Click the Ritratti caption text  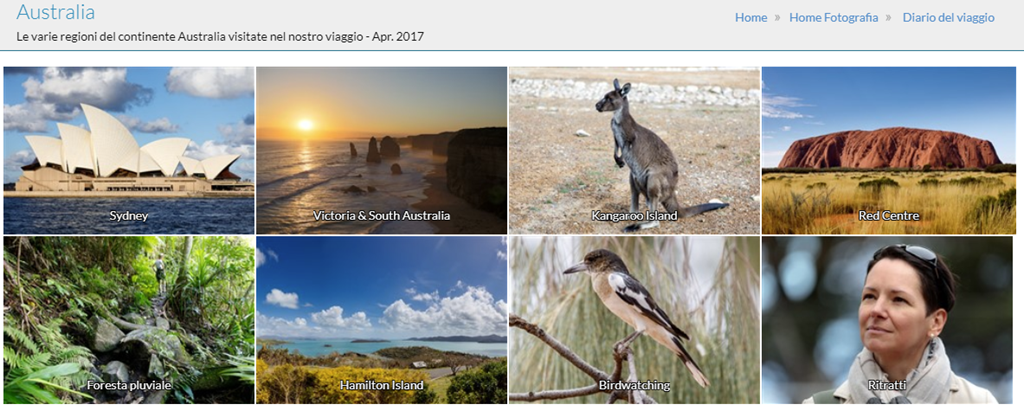[887, 385]
